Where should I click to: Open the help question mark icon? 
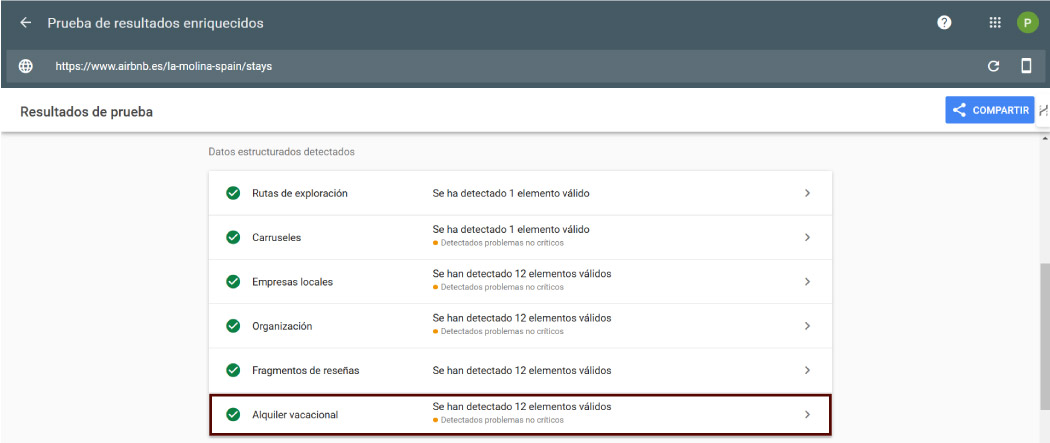(x=944, y=23)
